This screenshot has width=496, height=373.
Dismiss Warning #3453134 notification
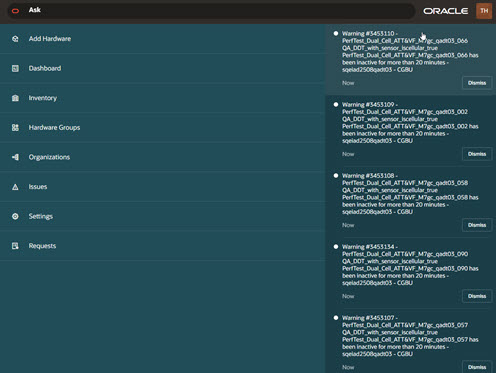click(x=477, y=296)
